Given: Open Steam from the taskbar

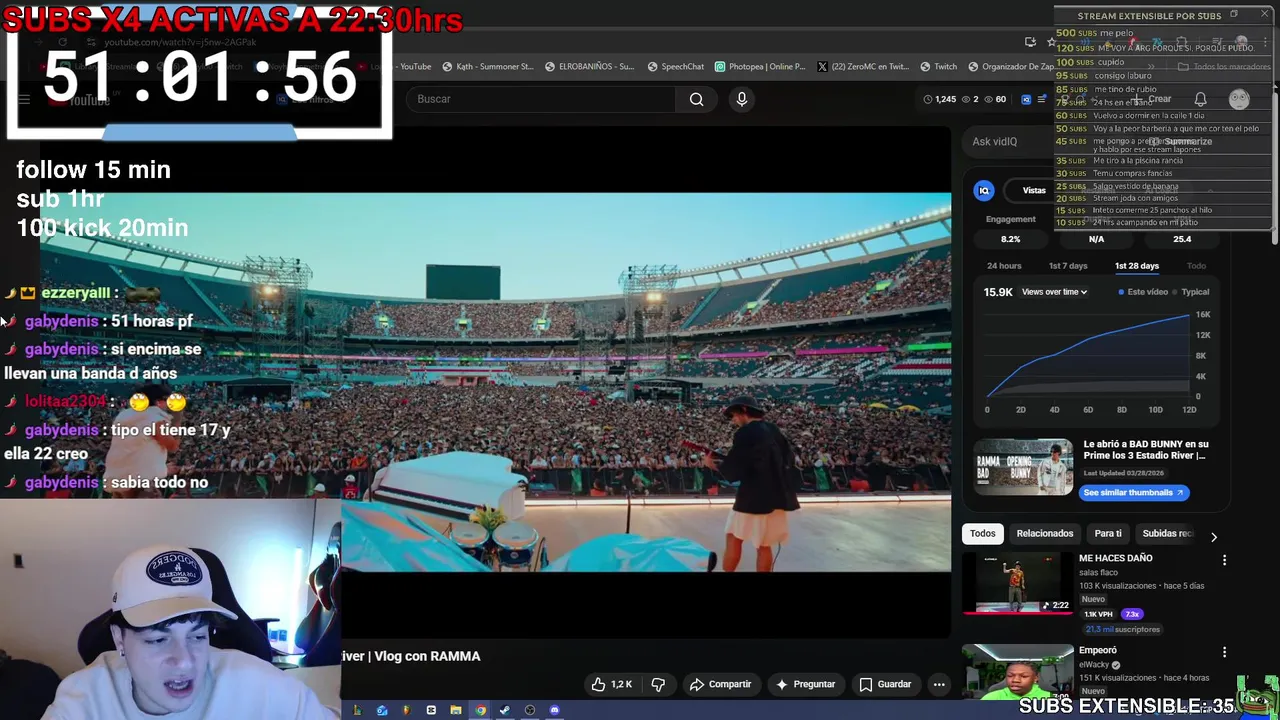Looking at the screenshot, I should click(x=505, y=710).
